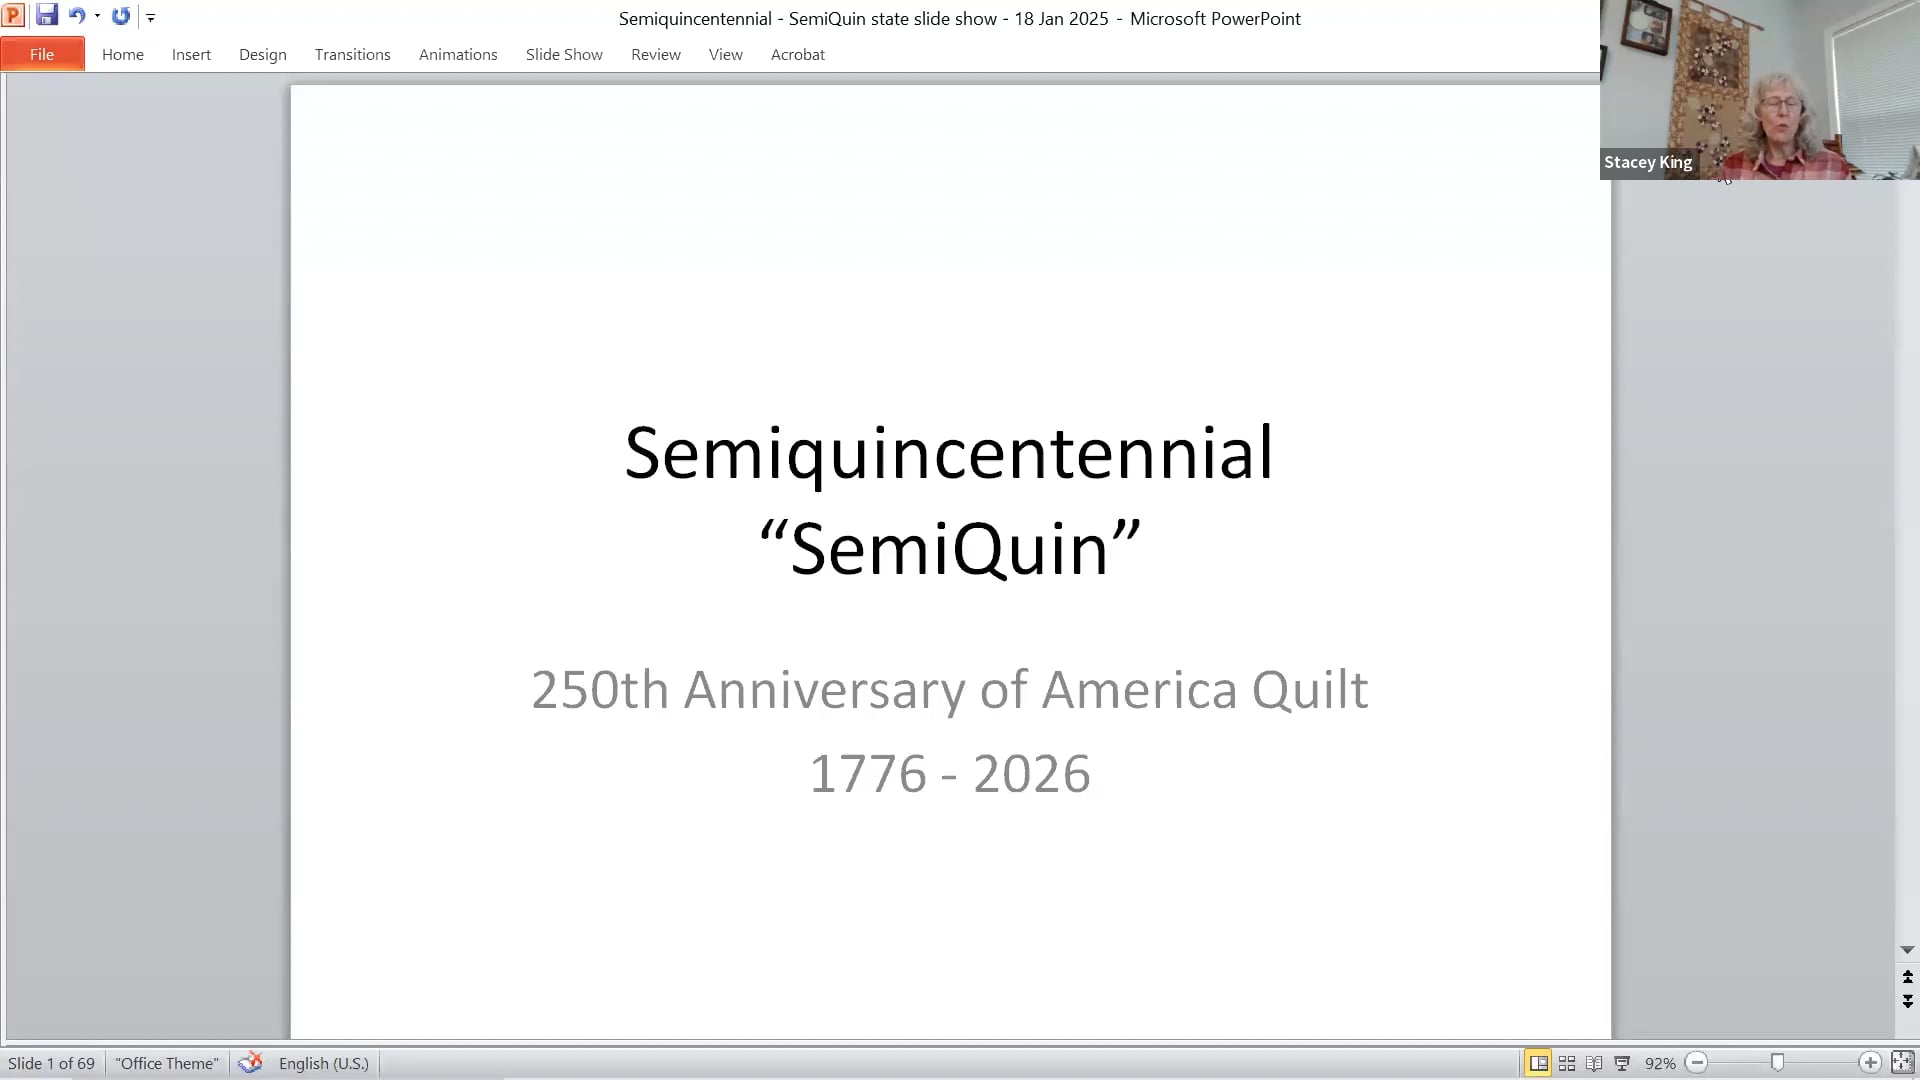Start the slide show from the status bar

point(1622,1063)
